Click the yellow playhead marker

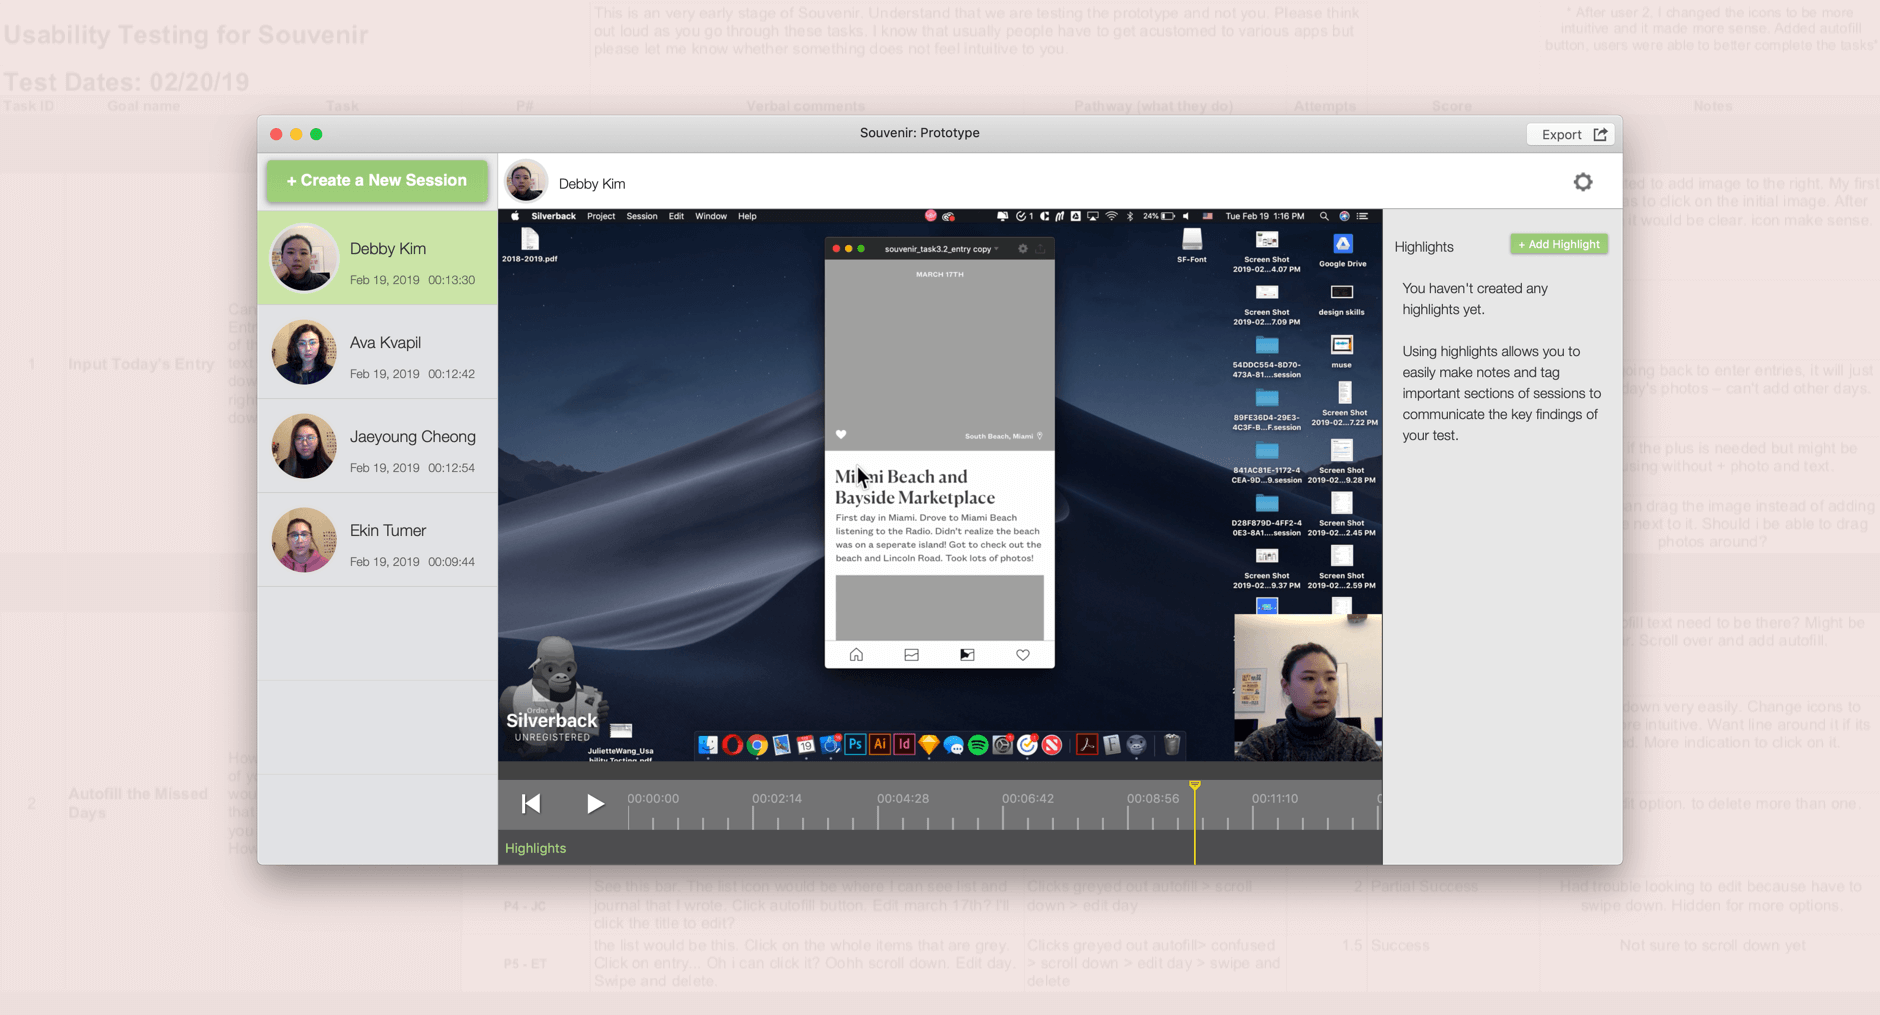(1195, 786)
